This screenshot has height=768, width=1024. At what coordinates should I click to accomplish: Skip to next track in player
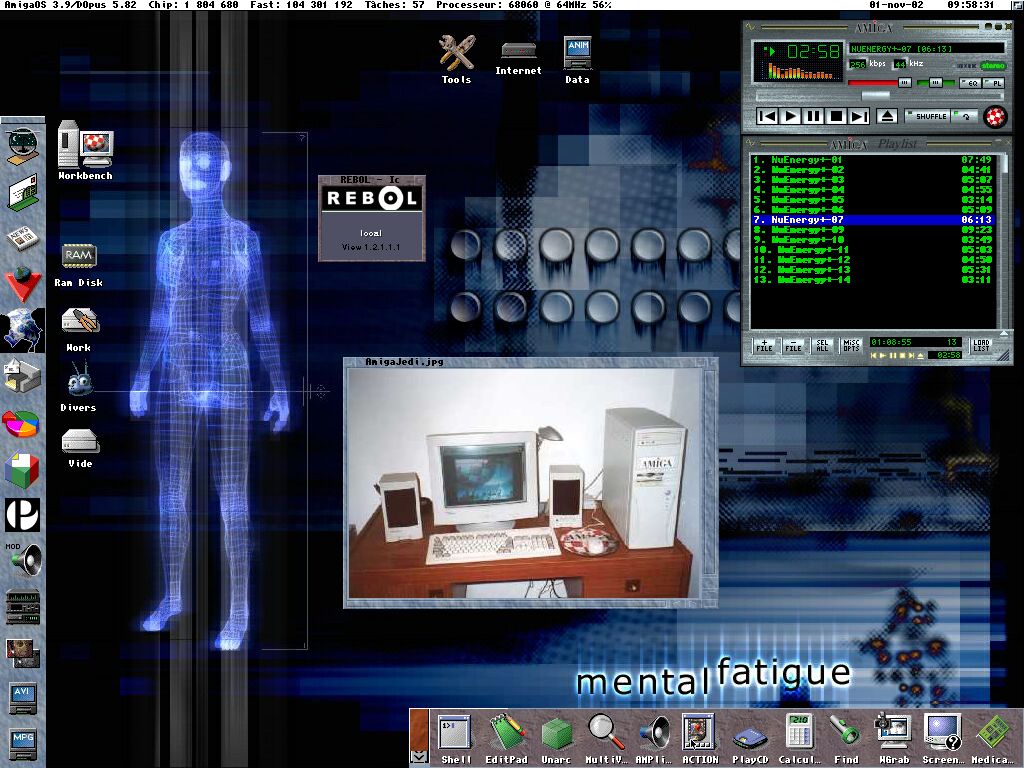click(859, 116)
